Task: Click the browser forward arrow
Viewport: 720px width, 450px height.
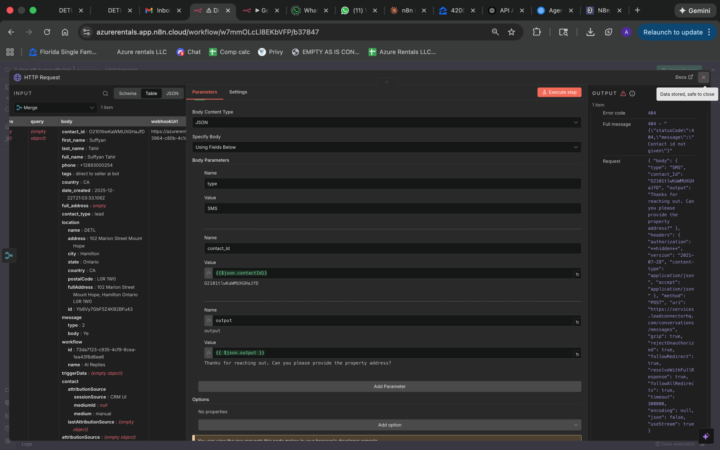Action: [x=29, y=32]
